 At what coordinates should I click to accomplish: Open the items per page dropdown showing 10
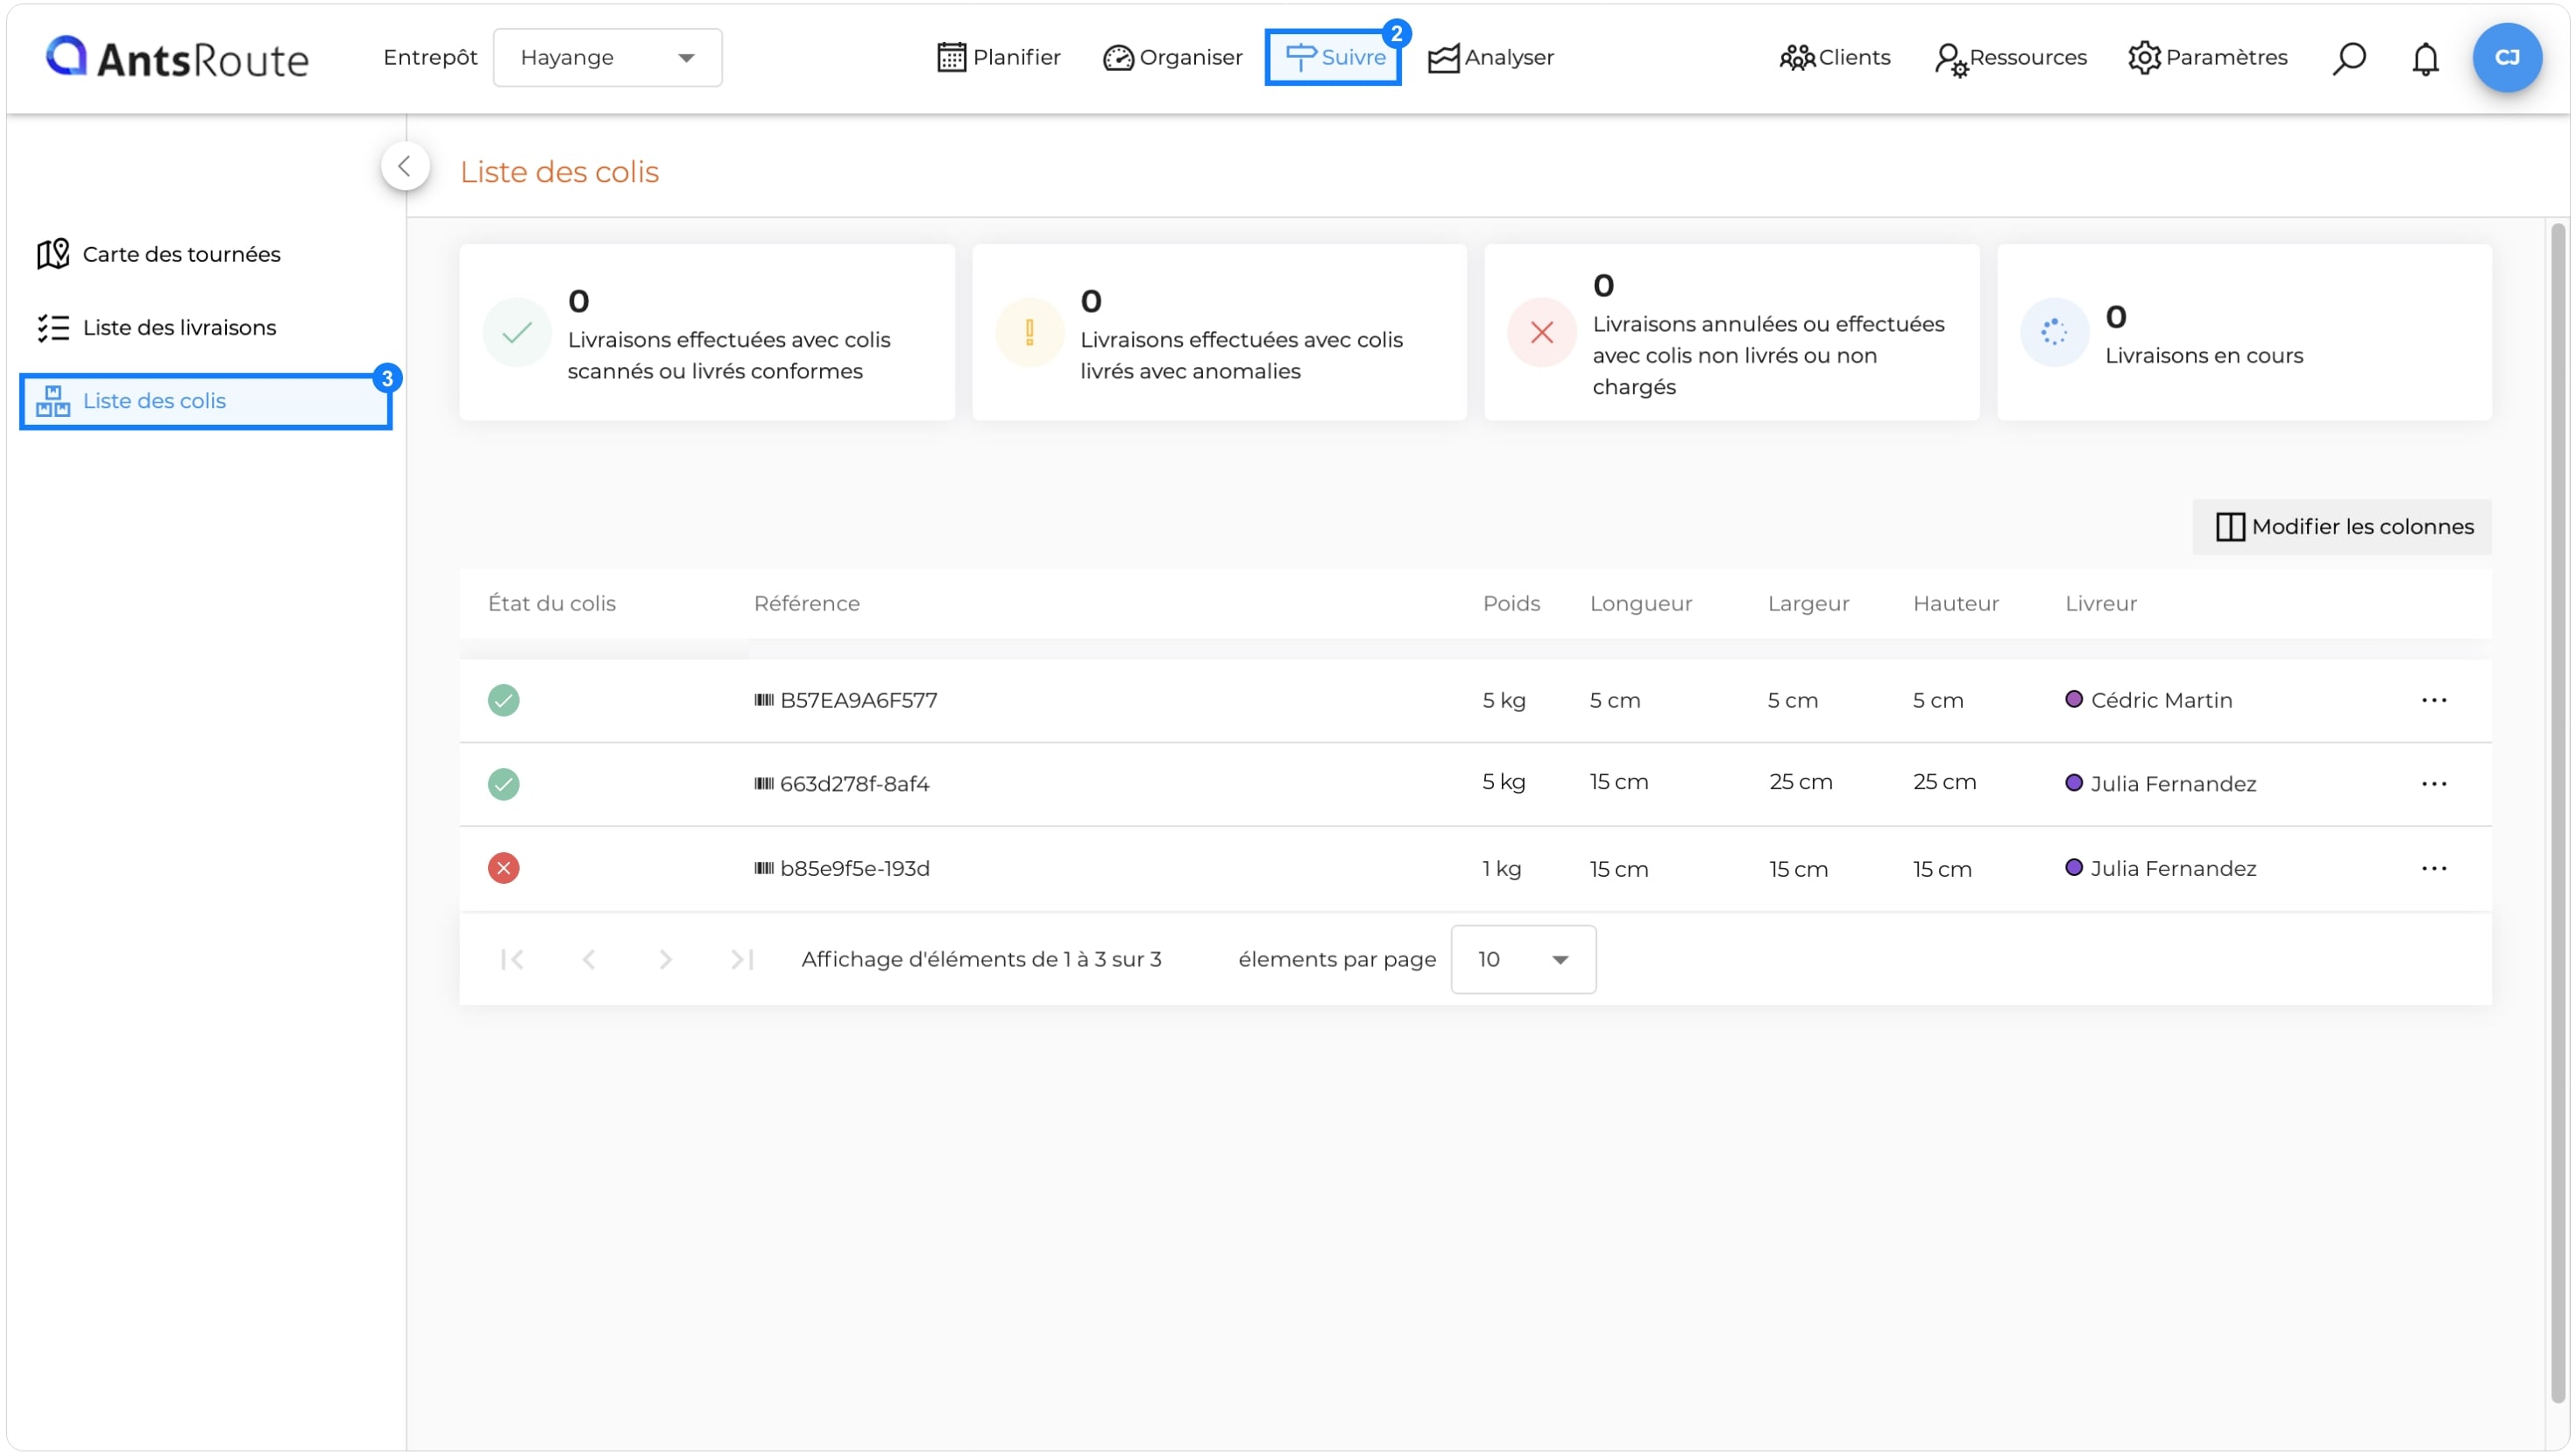[x=1523, y=959]
